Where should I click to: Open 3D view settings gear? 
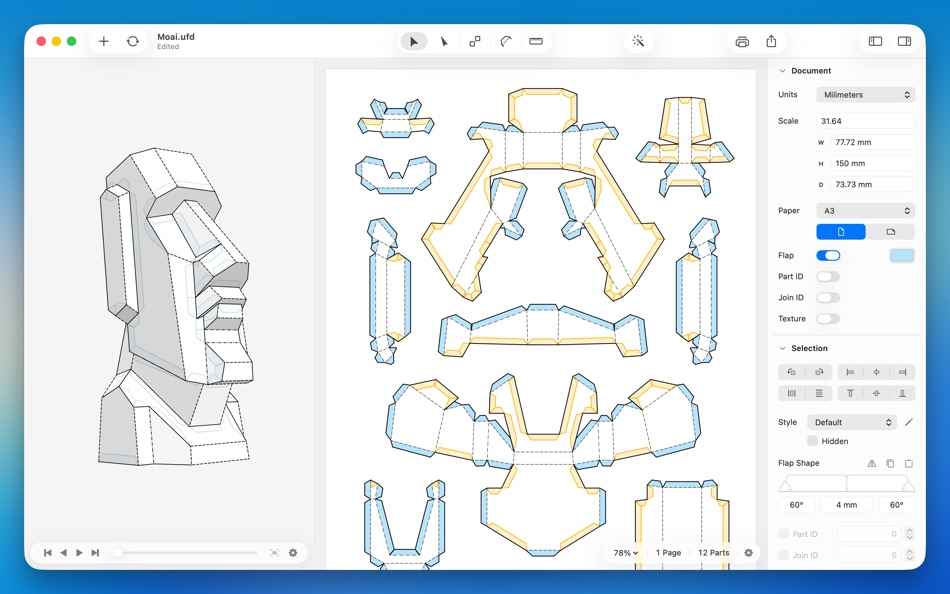click(293, 553)
